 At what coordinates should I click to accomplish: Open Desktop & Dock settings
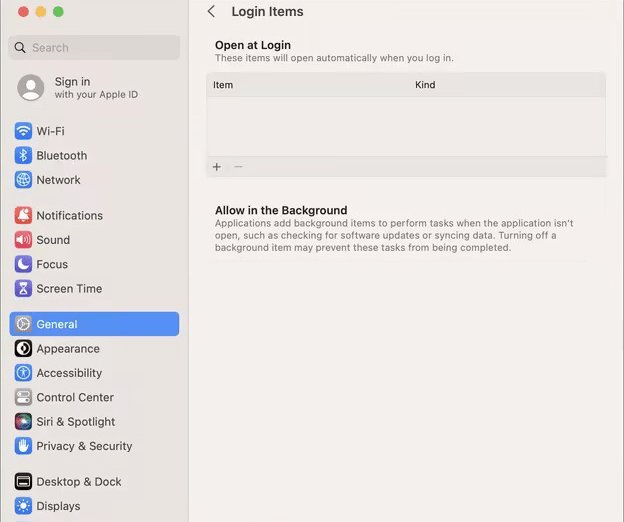click(79, 482)
